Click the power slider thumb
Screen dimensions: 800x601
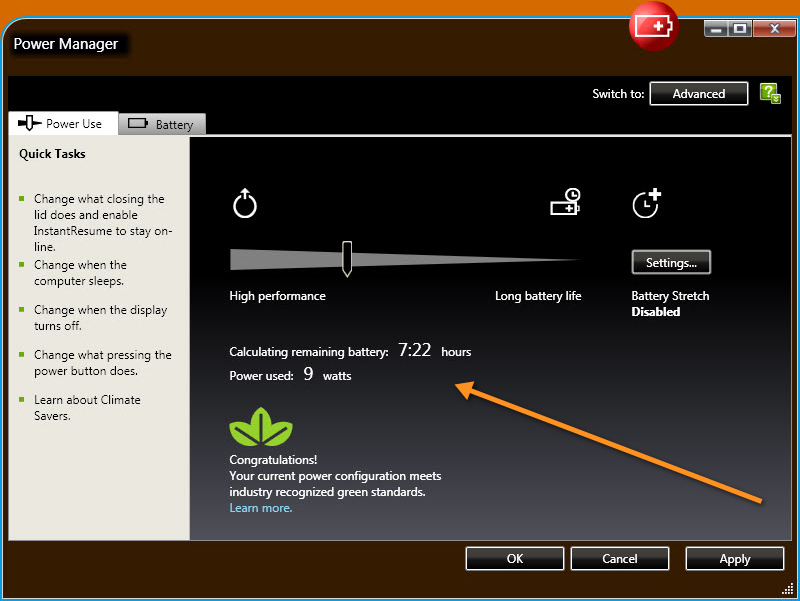pyautogui.click(x=347, y=259)
